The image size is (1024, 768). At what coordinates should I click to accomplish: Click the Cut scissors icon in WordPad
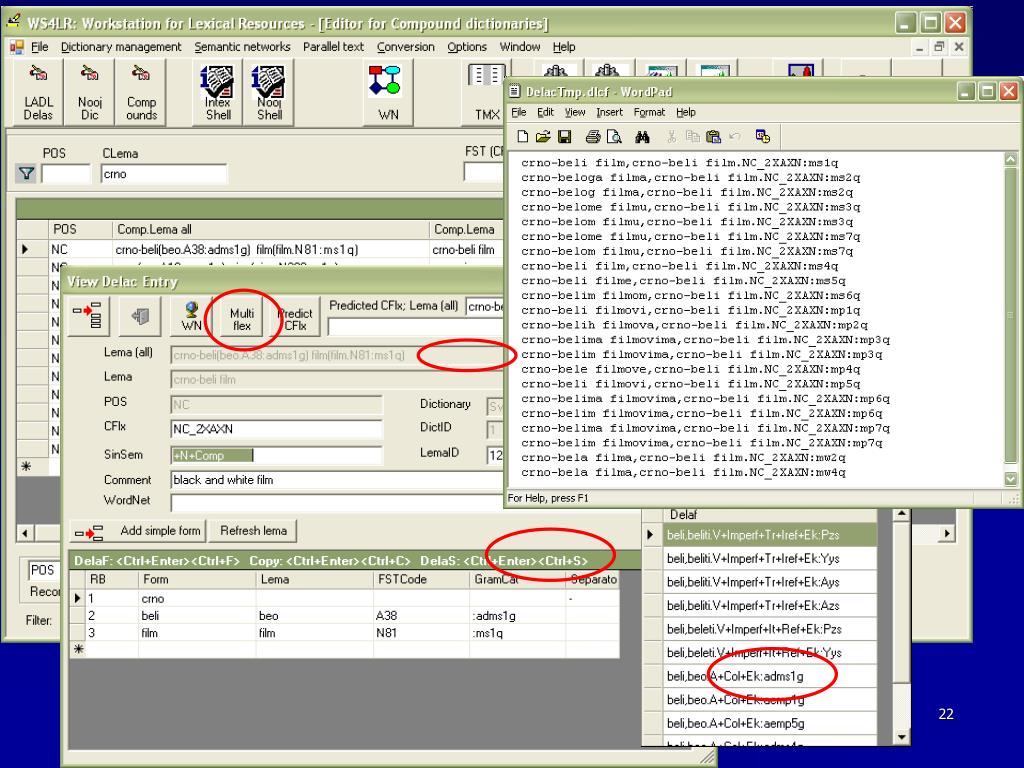(x=671, y=136)
